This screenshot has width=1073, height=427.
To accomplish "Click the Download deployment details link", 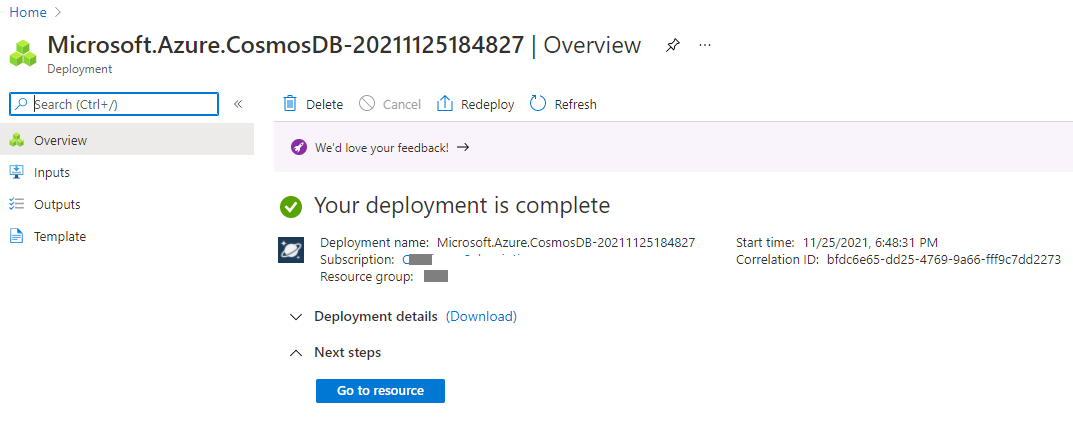I will (x=481, y=317).
